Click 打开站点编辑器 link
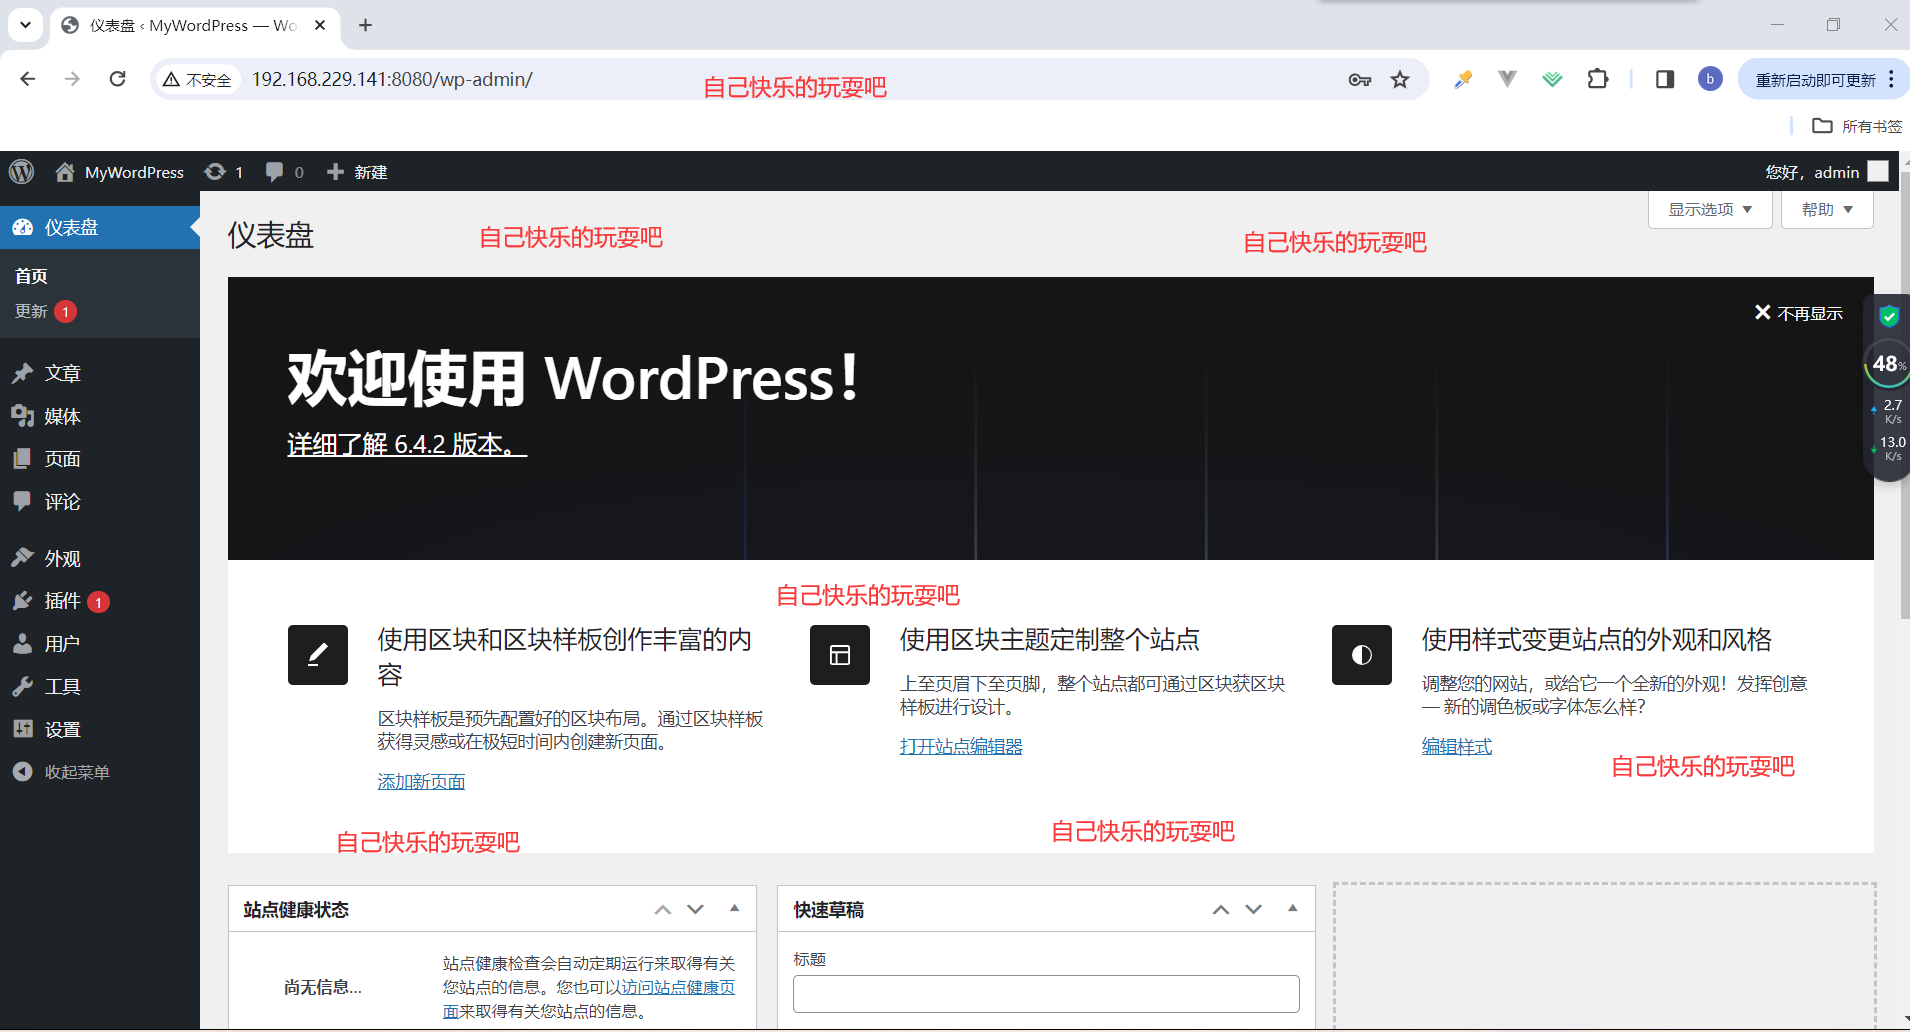 [x=961, y=747]
